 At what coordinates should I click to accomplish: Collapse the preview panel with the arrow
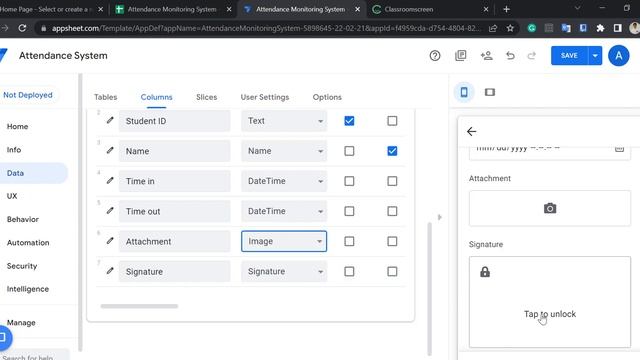point(440,217)
